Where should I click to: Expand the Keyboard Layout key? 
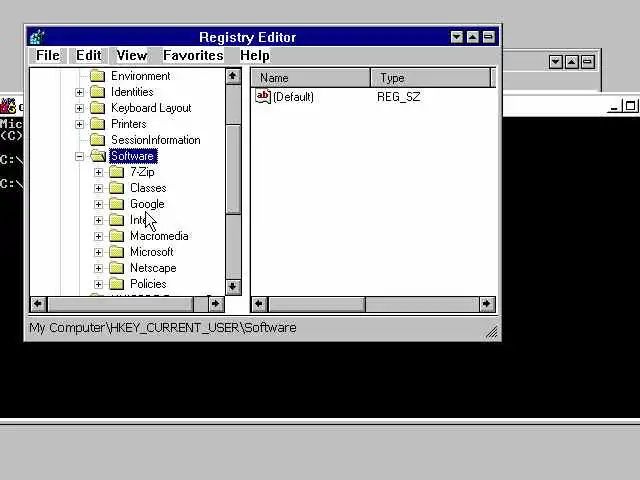80,108
